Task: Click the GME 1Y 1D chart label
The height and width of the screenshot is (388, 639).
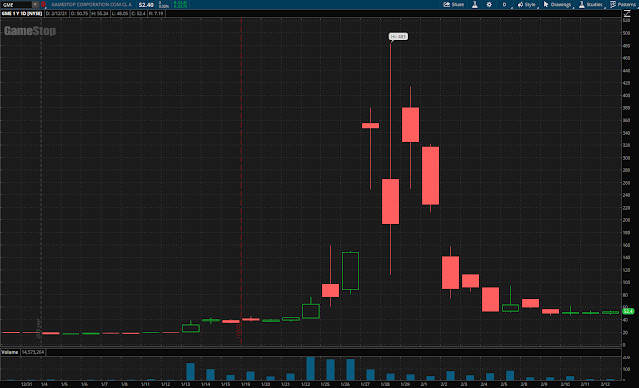Action: pyautogui.click(x=22, y=13)
